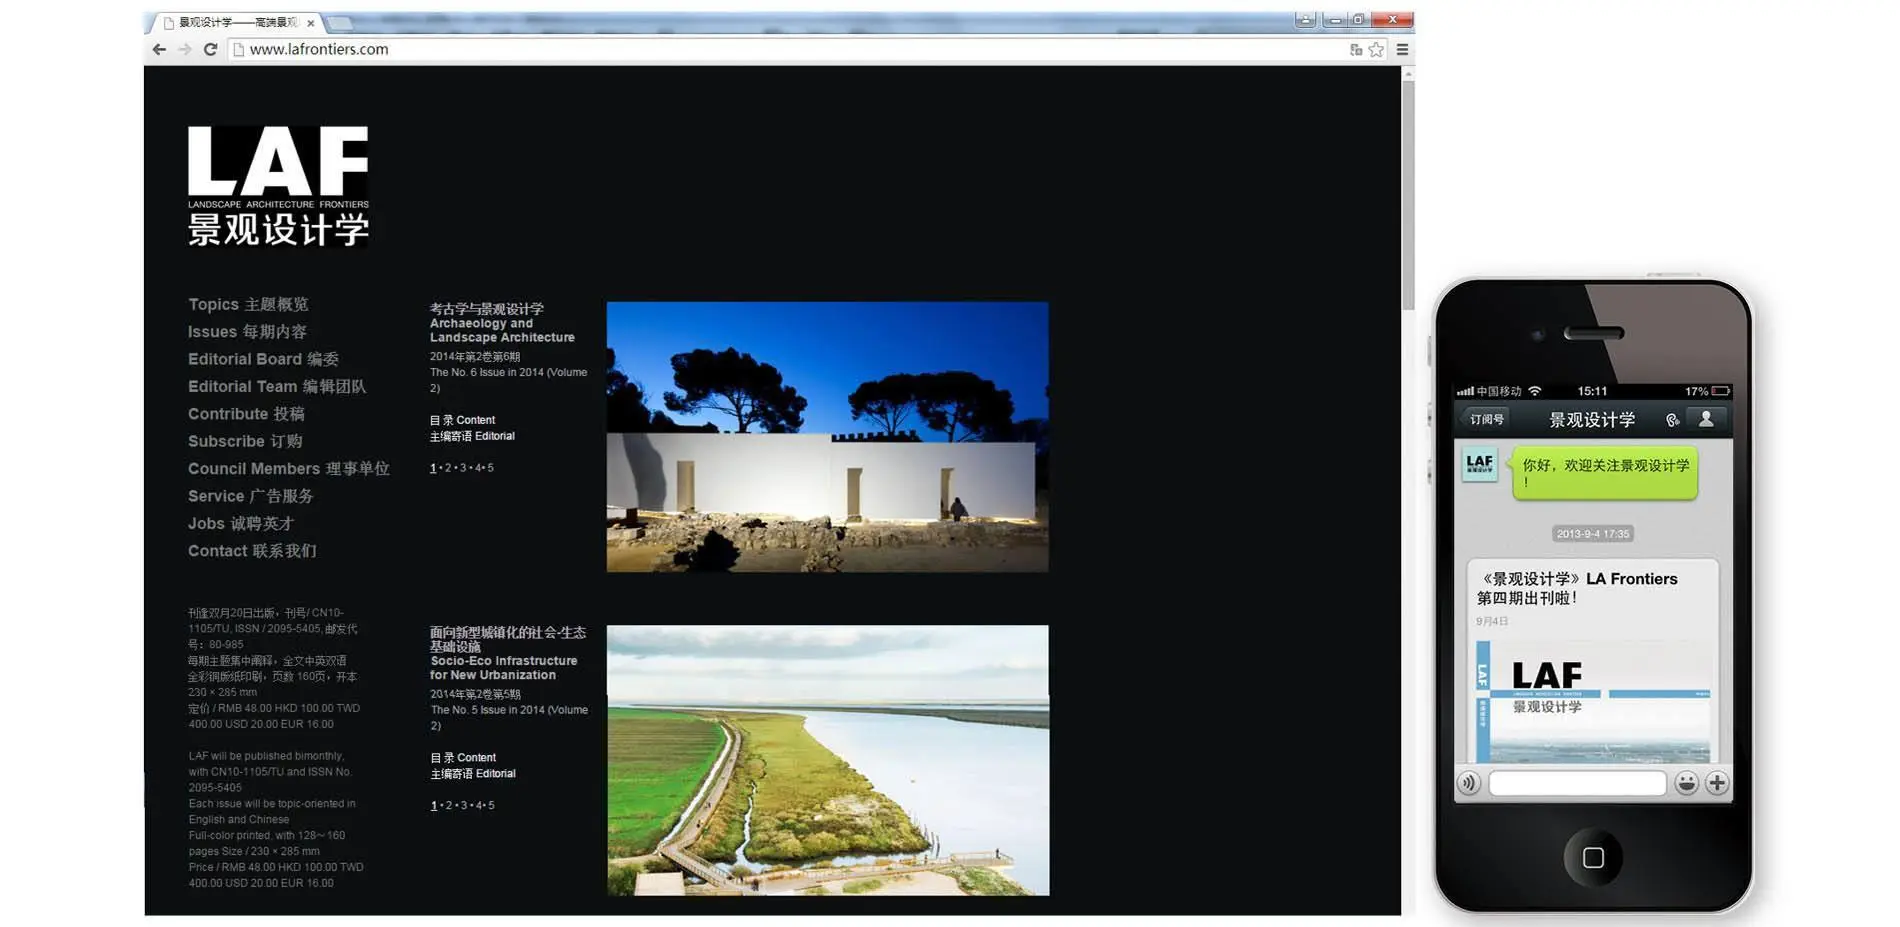Viewport: 1900px width, 927px height.
Task: Tap the chat message input field
Action: click(1577, 783)
